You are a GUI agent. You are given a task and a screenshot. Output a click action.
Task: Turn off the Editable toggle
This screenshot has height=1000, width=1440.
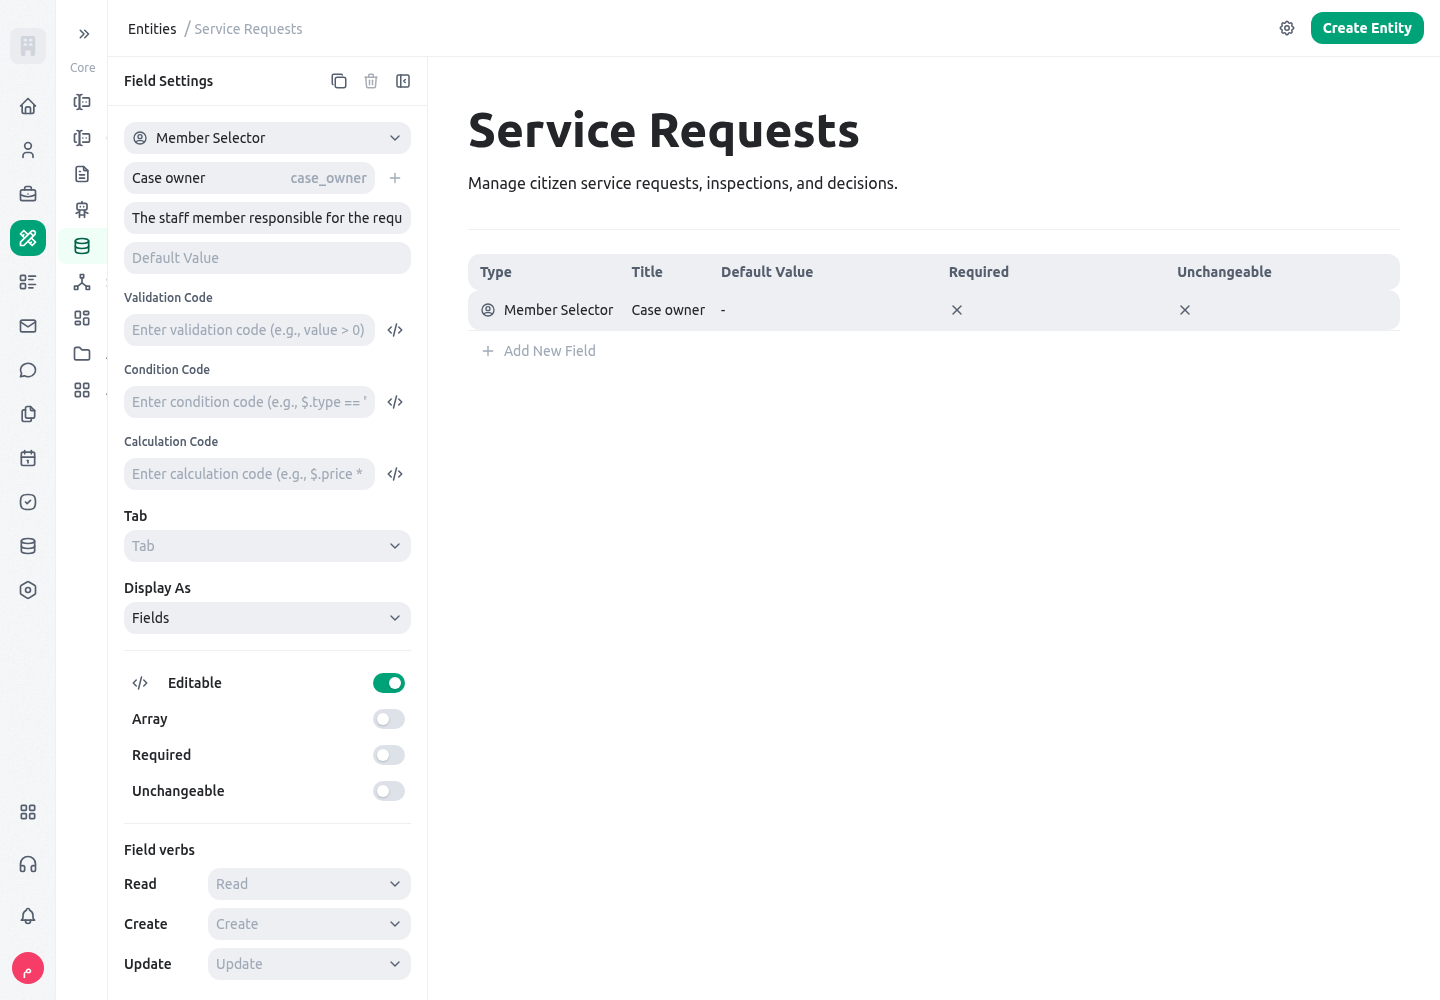pos(389,683)
